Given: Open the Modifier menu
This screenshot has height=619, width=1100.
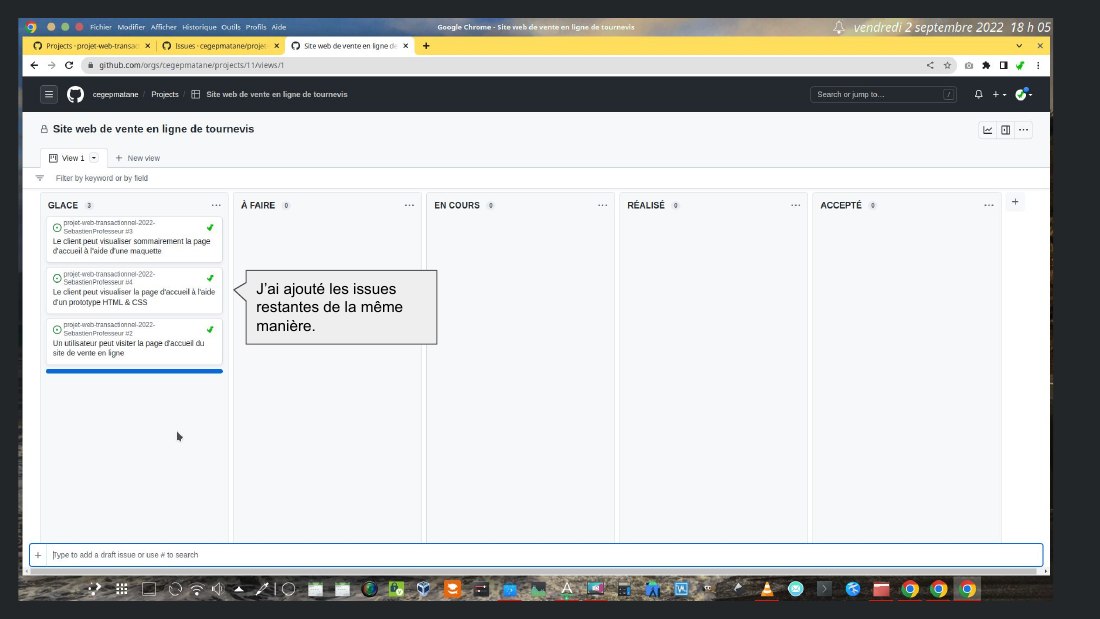Looking at the screenshot, I should coord(131,27).
